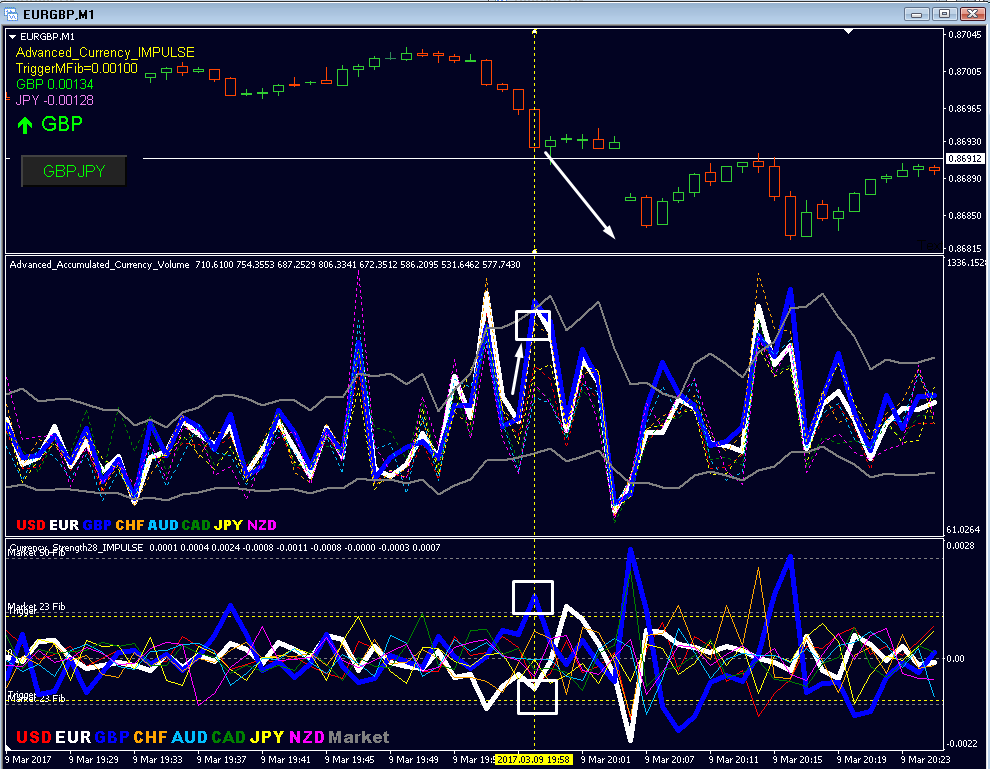Viewport: 990px width, 769px height.
Task: Maximize the EURGBP,M1 chart window
Action: [x=945, y=13]
